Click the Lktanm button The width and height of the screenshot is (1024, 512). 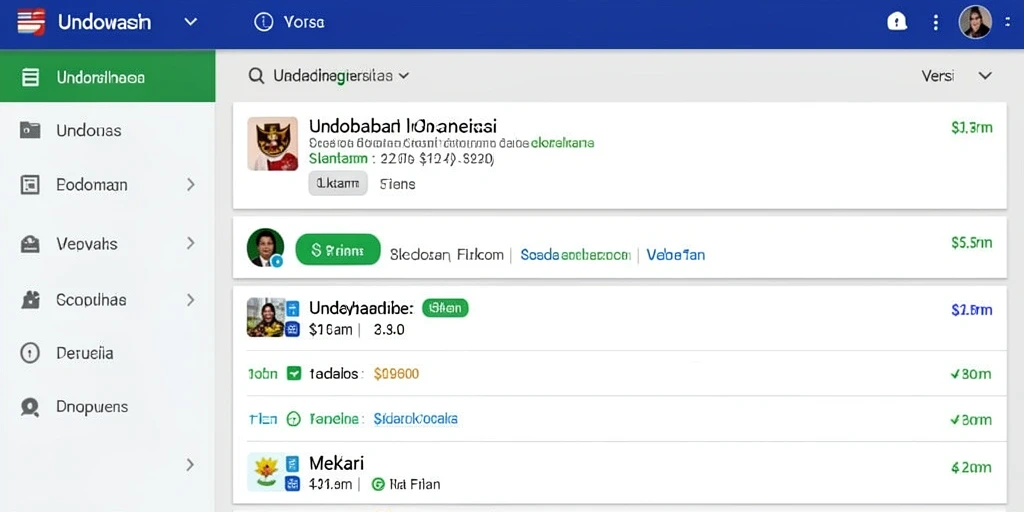[x=338, y=184]
